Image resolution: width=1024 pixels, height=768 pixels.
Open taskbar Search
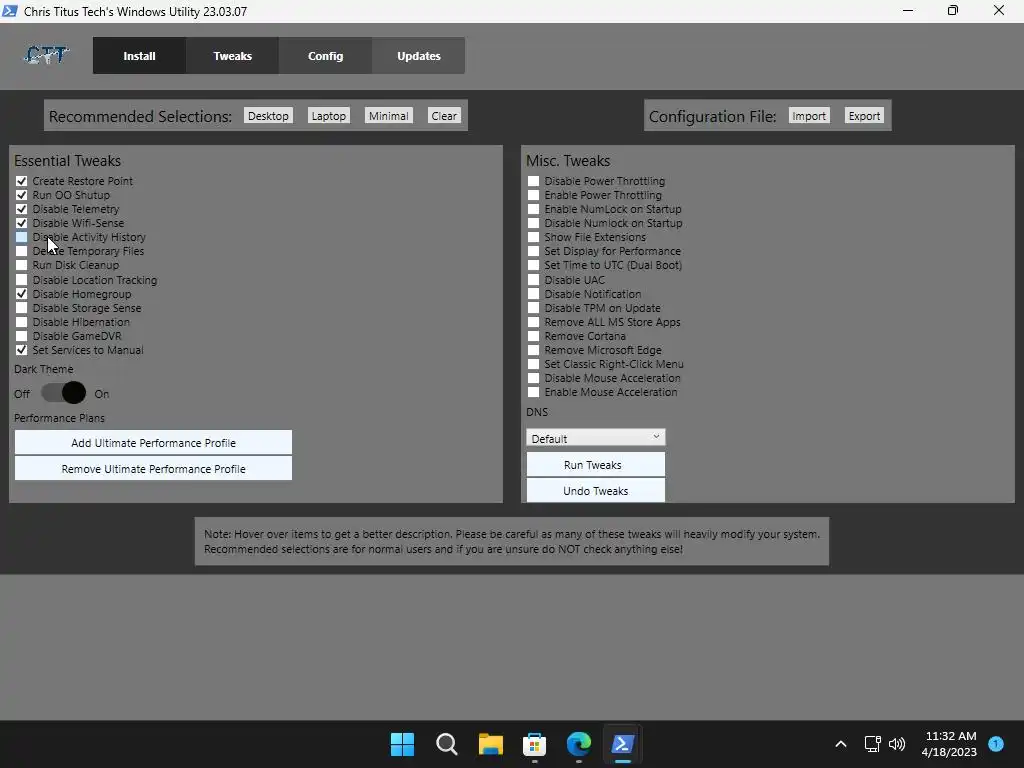coord(447,744)
